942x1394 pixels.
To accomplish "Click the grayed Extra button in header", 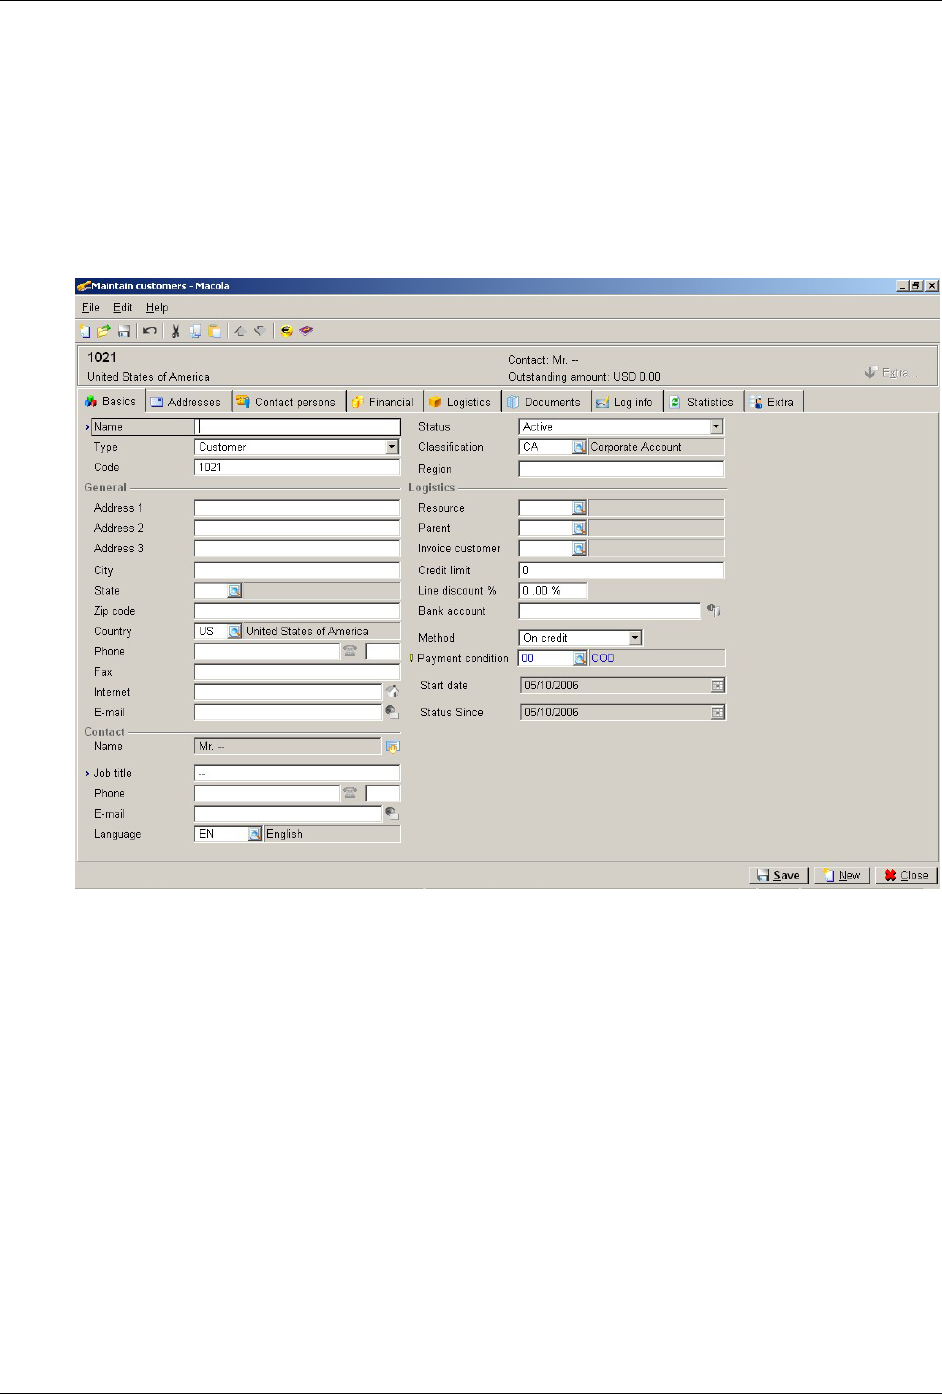I will 888,372.
